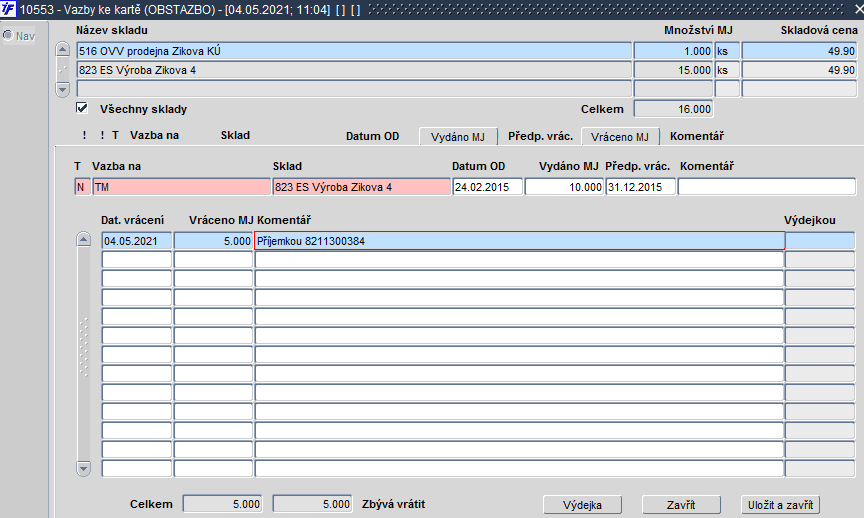Click the empty Komentář field beside 31.12.2015
Screen dimensions: 864x518
767,187
